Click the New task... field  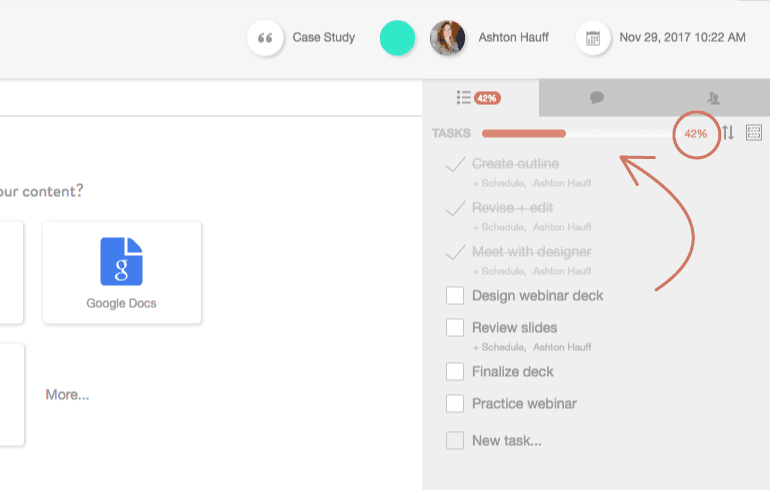click(x=507, y=440)
